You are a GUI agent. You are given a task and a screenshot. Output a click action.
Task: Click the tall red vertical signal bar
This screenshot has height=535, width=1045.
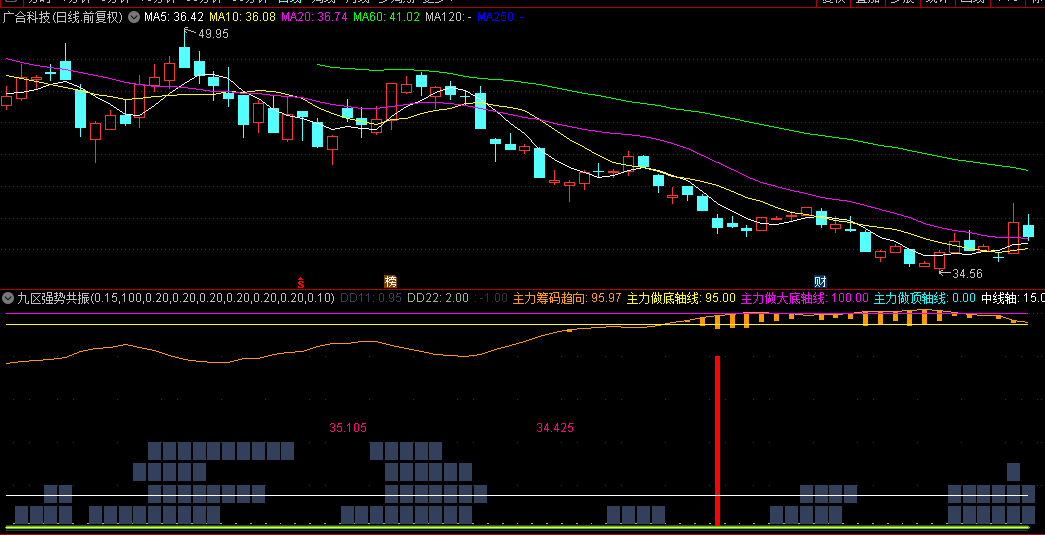tap(717, 440)
